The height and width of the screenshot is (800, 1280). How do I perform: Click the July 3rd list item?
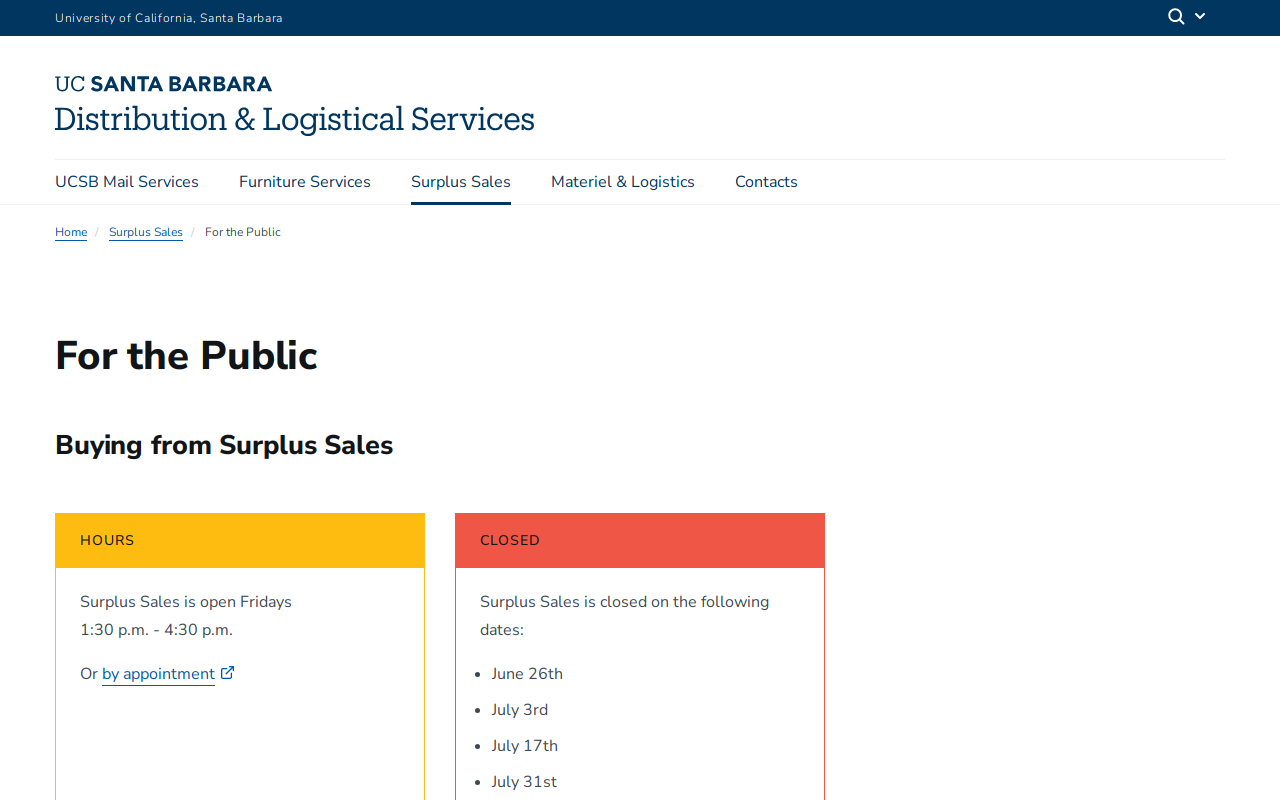[x=520, y=710]
